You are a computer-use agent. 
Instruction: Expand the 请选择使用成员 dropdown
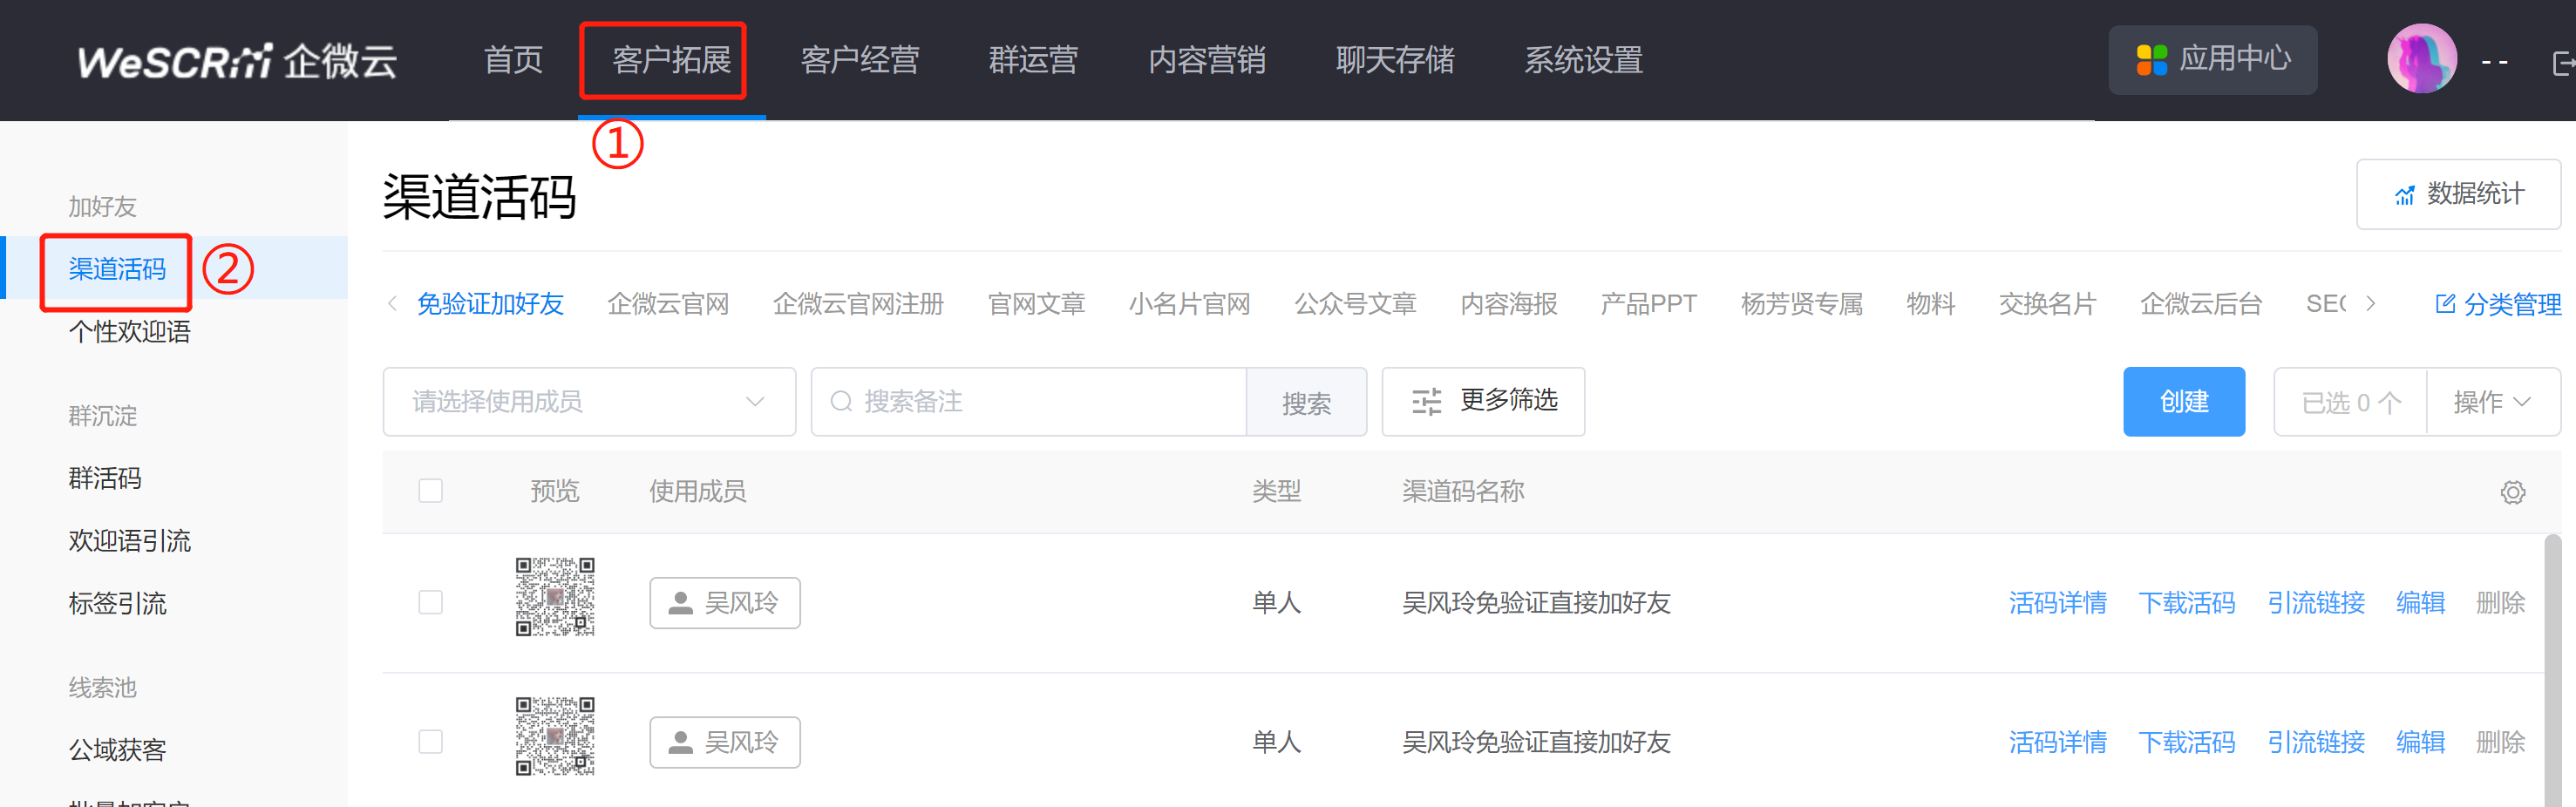(x=588, y=402)
